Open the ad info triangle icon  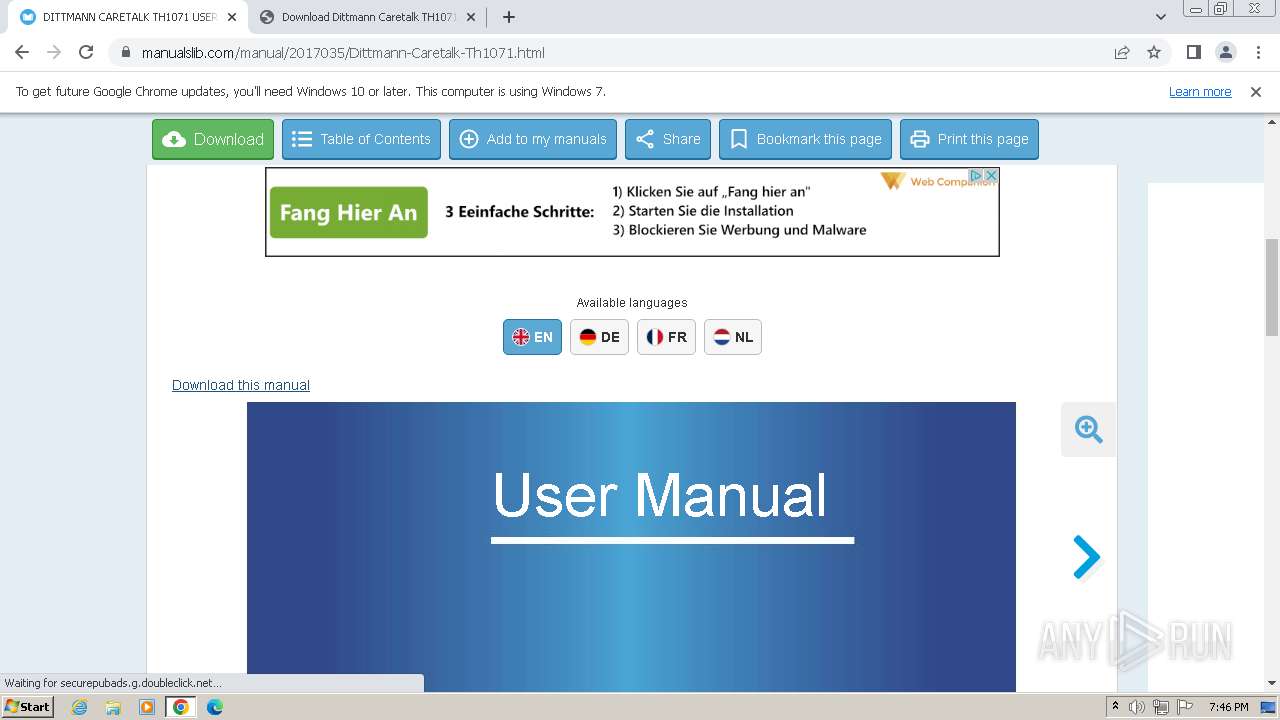coord(977,175)
